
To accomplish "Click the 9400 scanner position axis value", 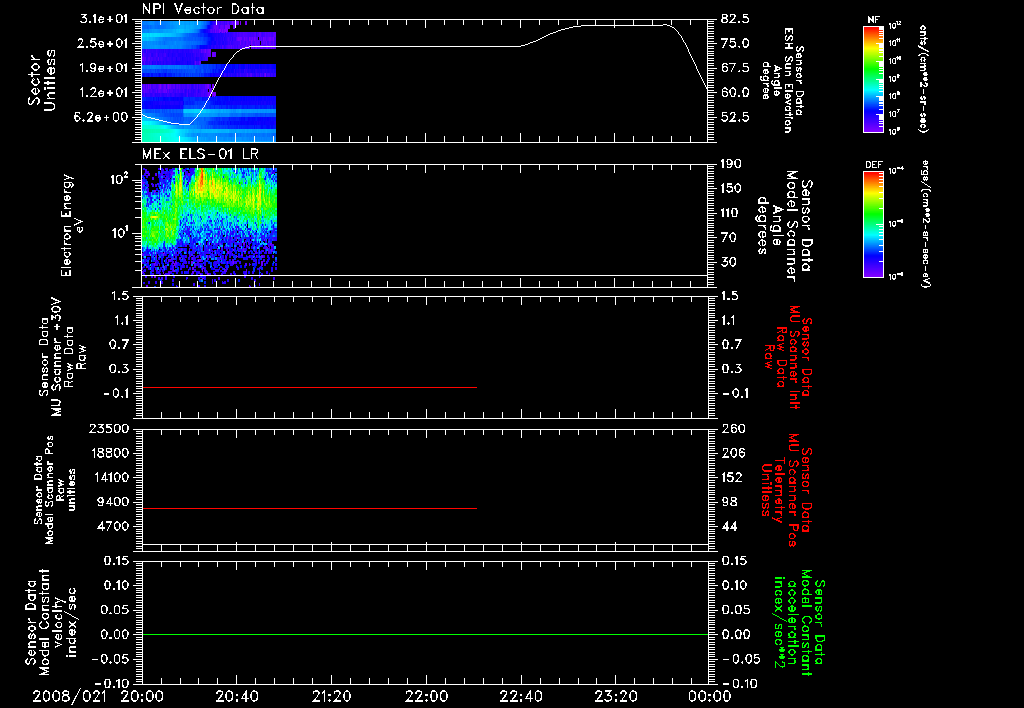I will point(114,502).
